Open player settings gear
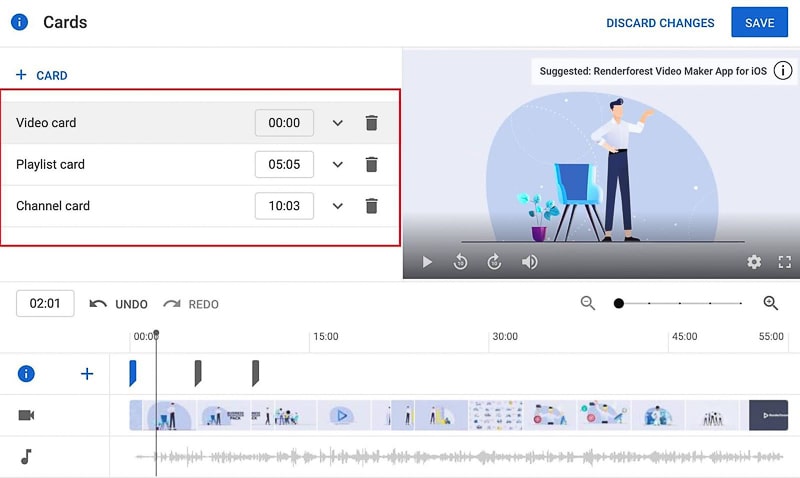Image resolution: width=800 pixels, height=478 pixels. (754, 262)
